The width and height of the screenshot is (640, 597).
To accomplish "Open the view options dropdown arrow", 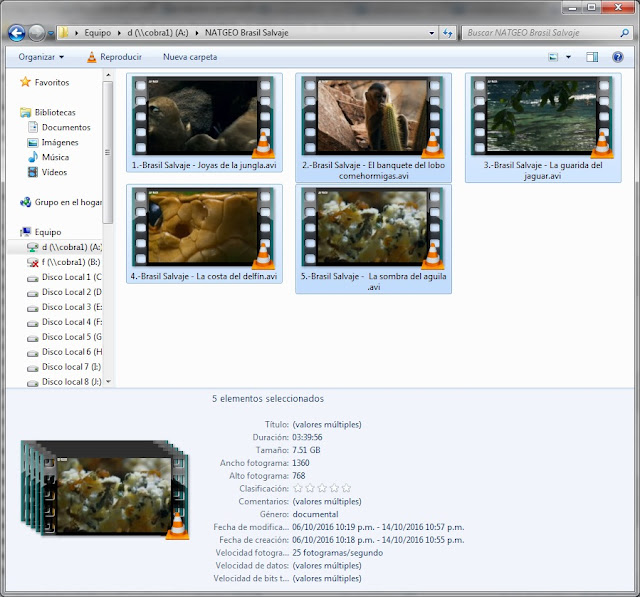I will [568, 57].
